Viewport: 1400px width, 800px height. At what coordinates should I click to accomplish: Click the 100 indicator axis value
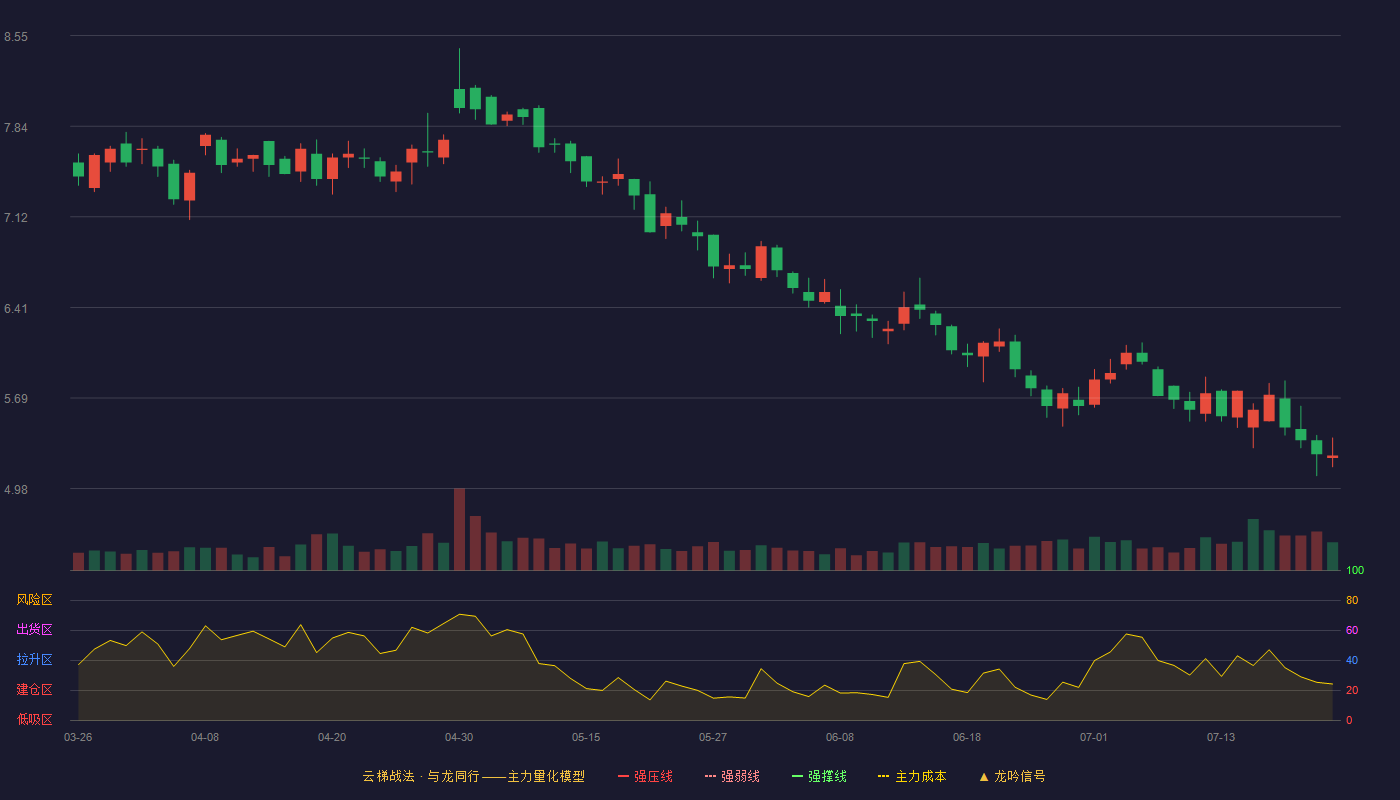(x=1355, y=571)
